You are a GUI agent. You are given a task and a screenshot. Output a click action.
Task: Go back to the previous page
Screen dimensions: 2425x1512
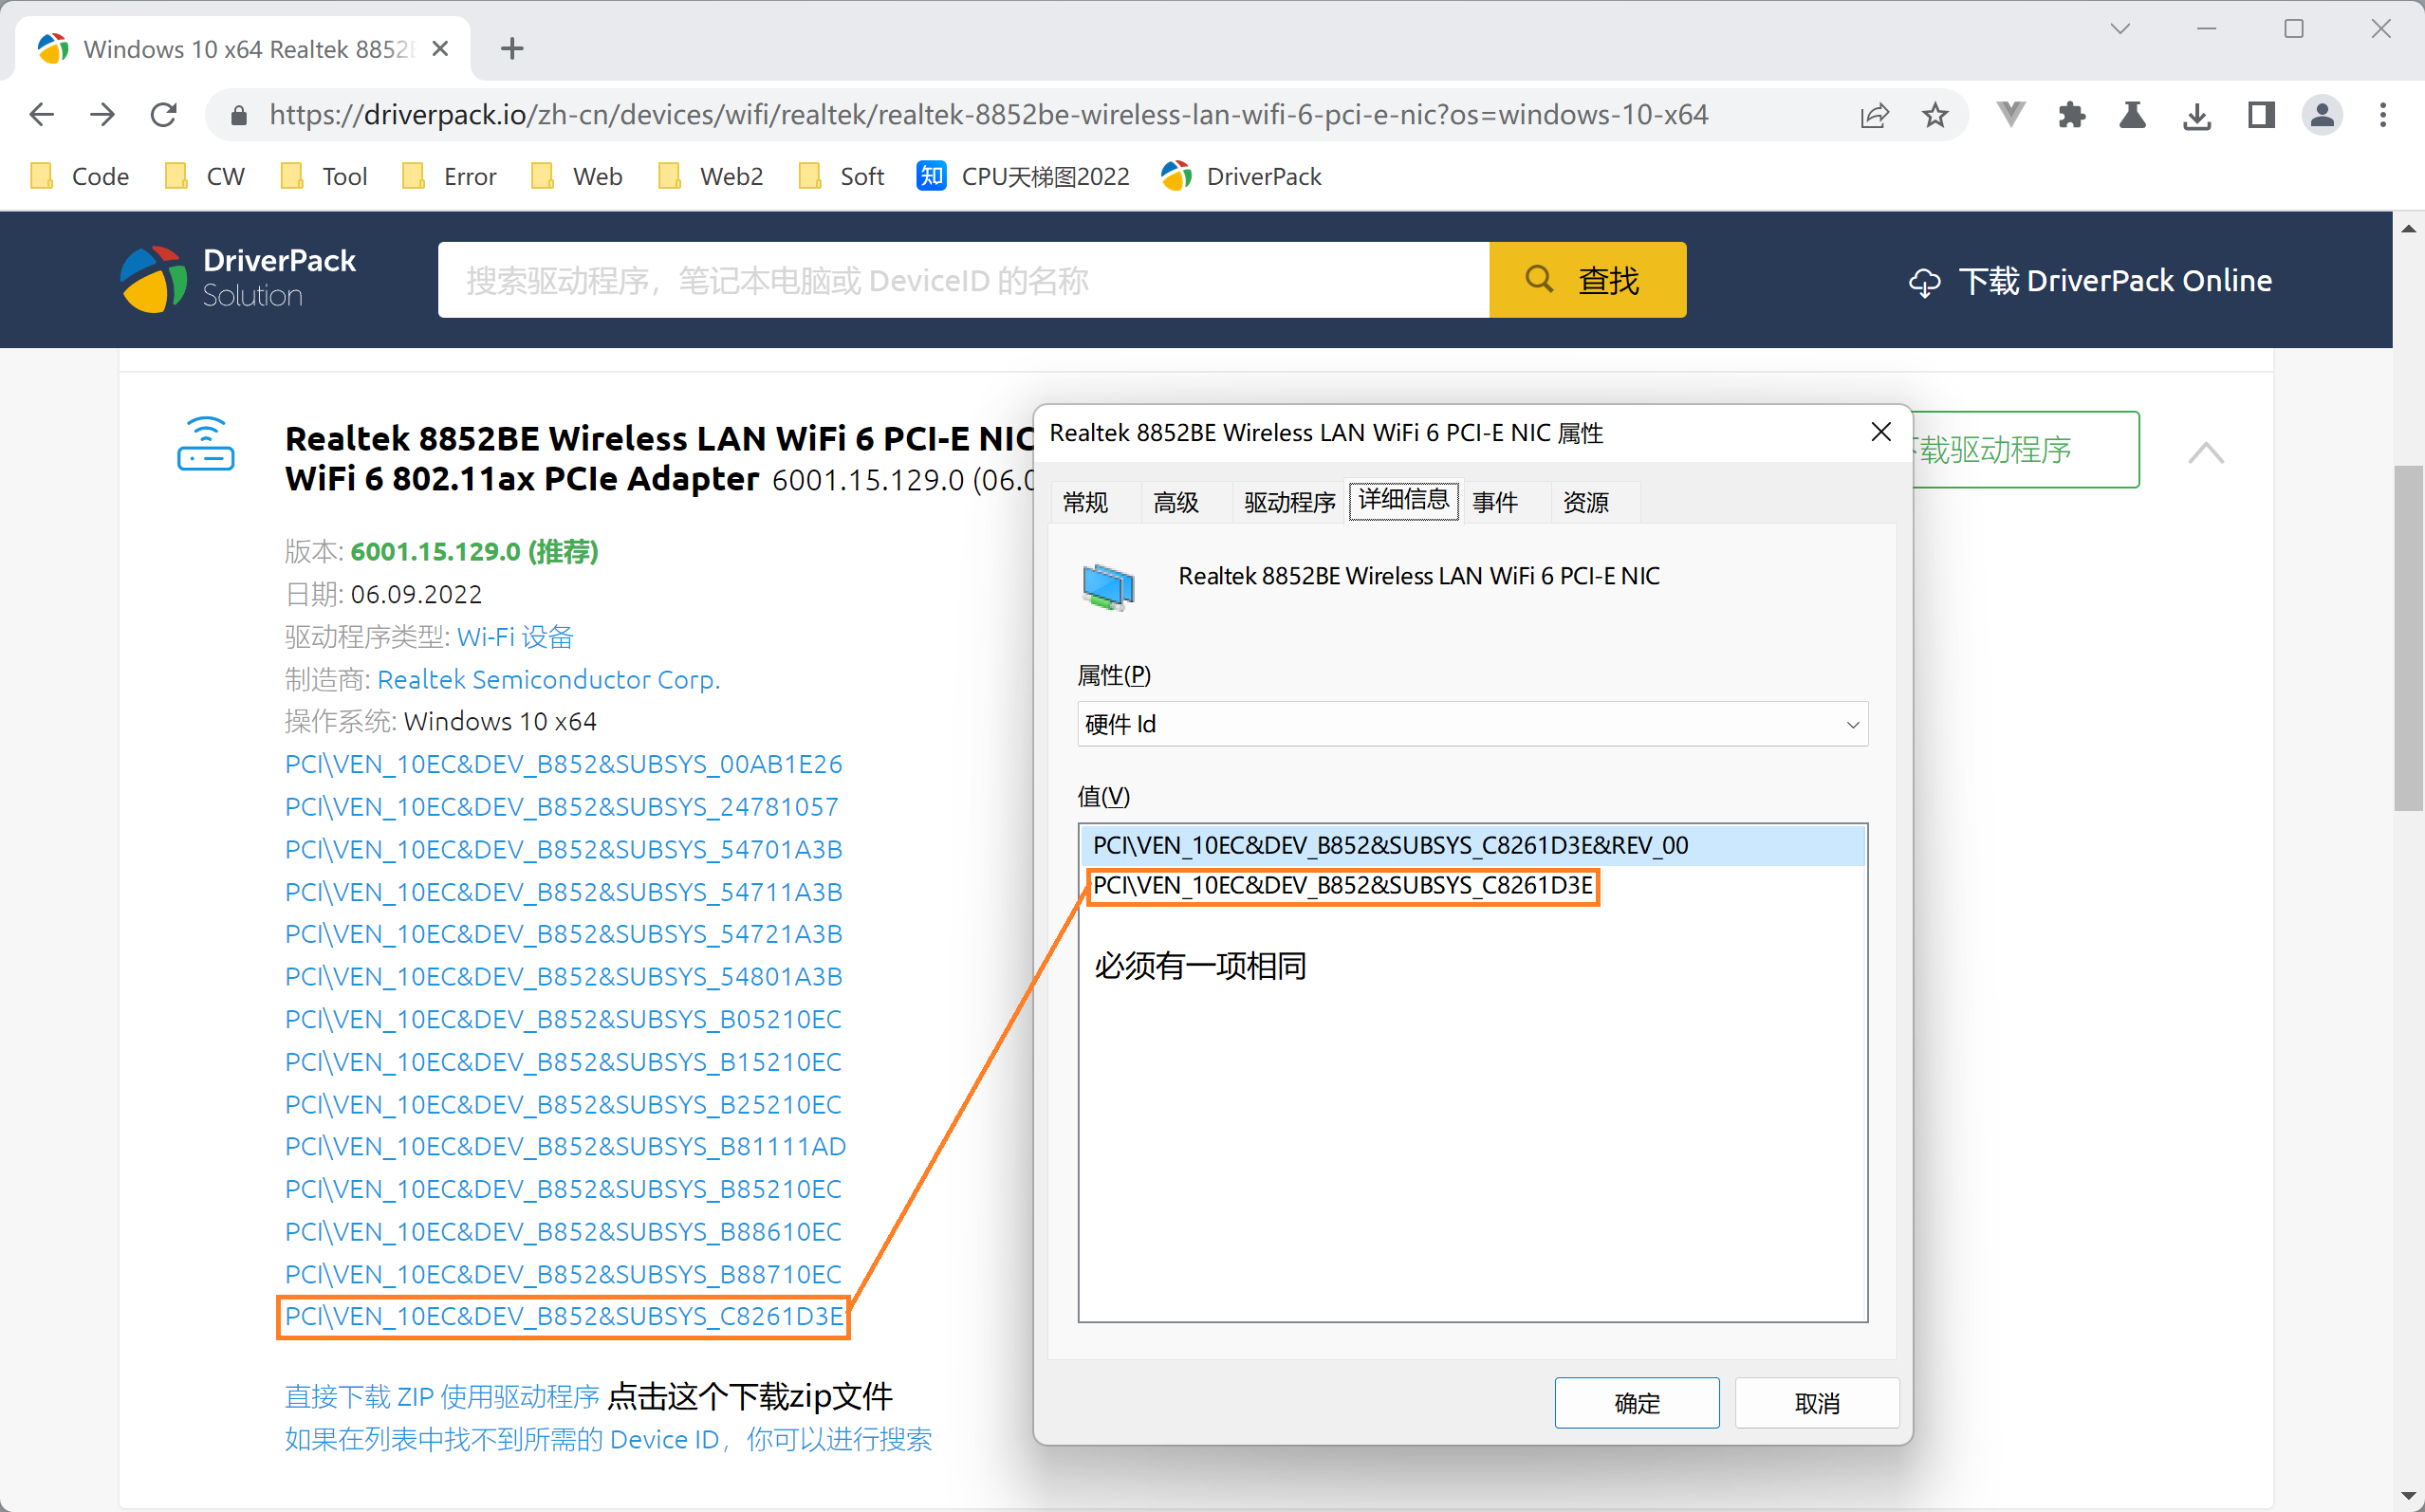(41, 115)
